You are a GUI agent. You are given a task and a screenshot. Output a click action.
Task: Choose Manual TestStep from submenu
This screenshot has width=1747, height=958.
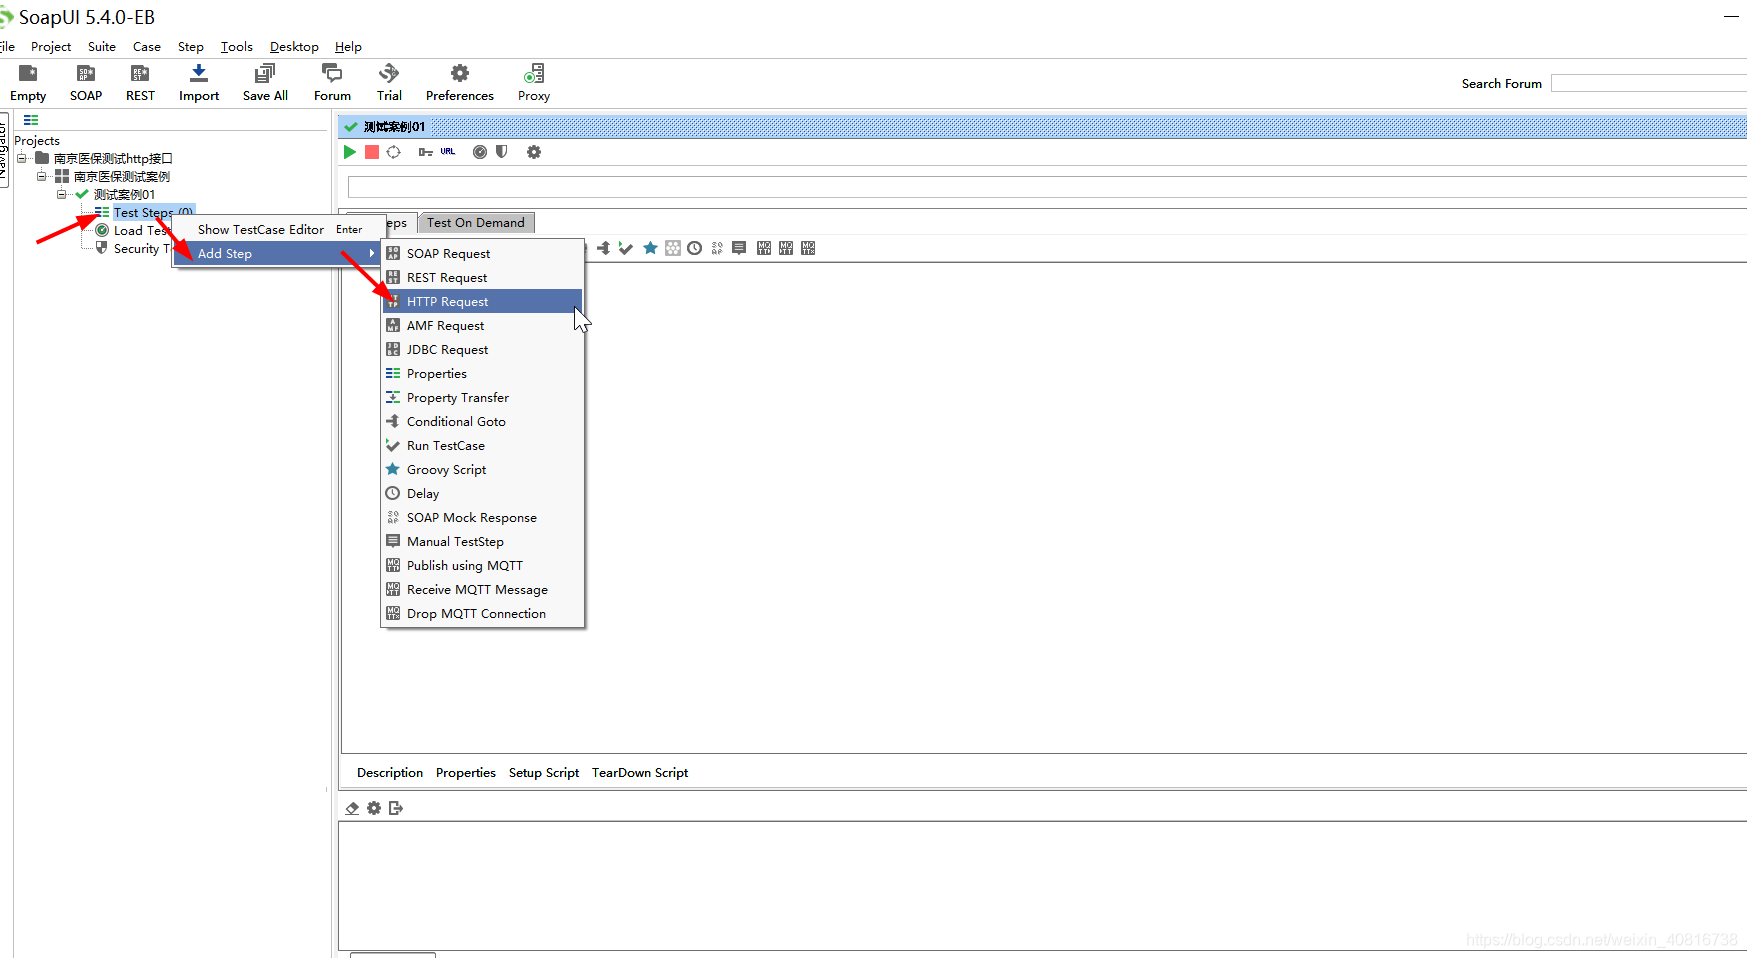(x=482, y=541)
